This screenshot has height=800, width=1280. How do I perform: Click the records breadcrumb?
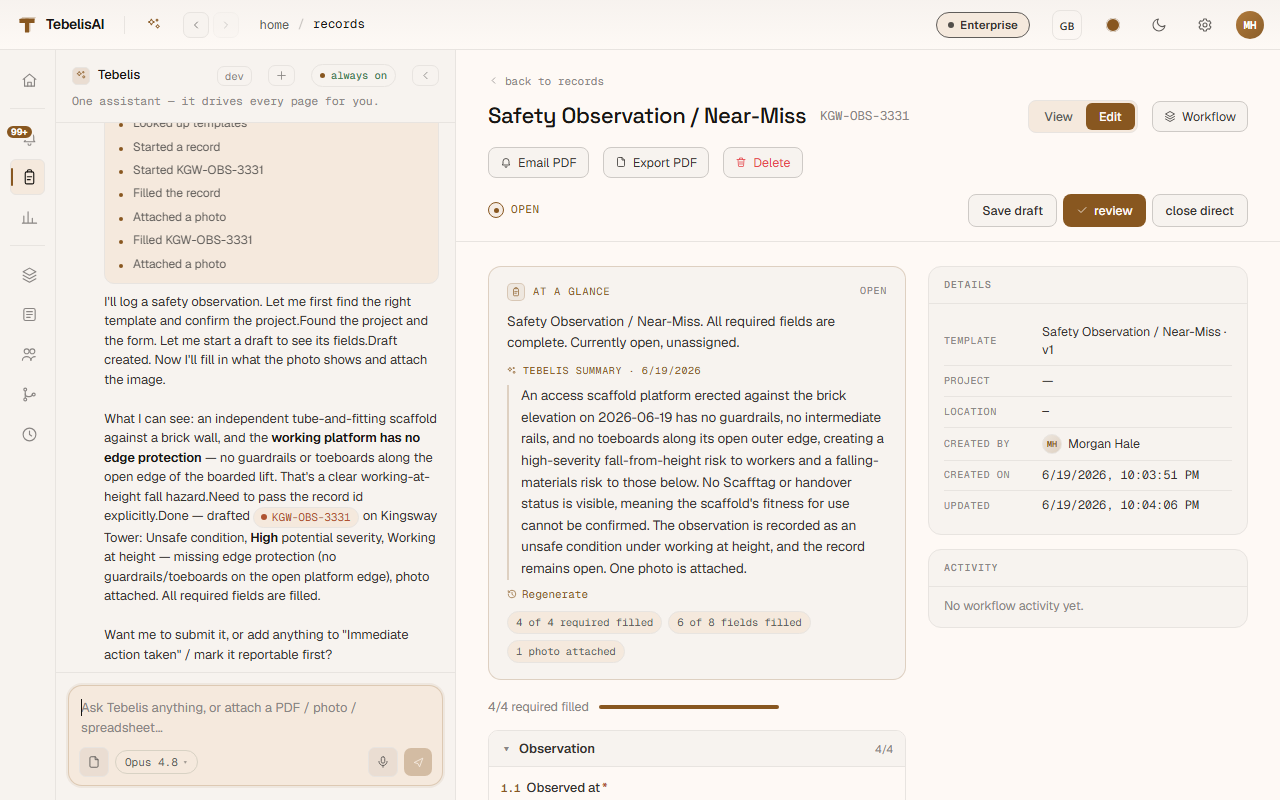(x=339, y=25)
